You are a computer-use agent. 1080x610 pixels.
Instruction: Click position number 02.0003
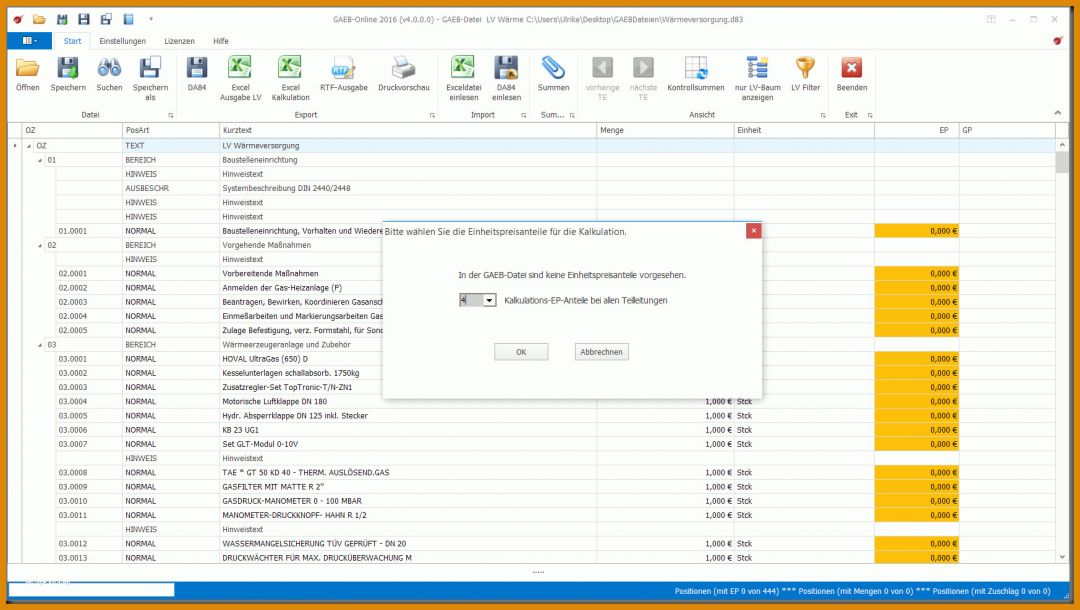point(73,302)
